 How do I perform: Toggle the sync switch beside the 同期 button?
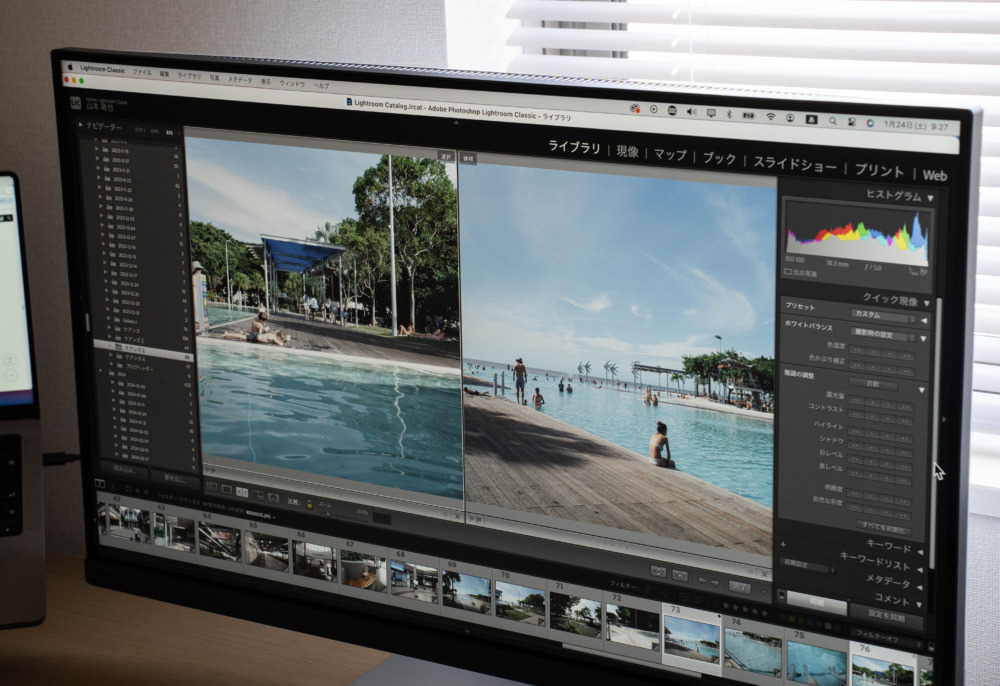pyautogui.click(x=781, y=596)
